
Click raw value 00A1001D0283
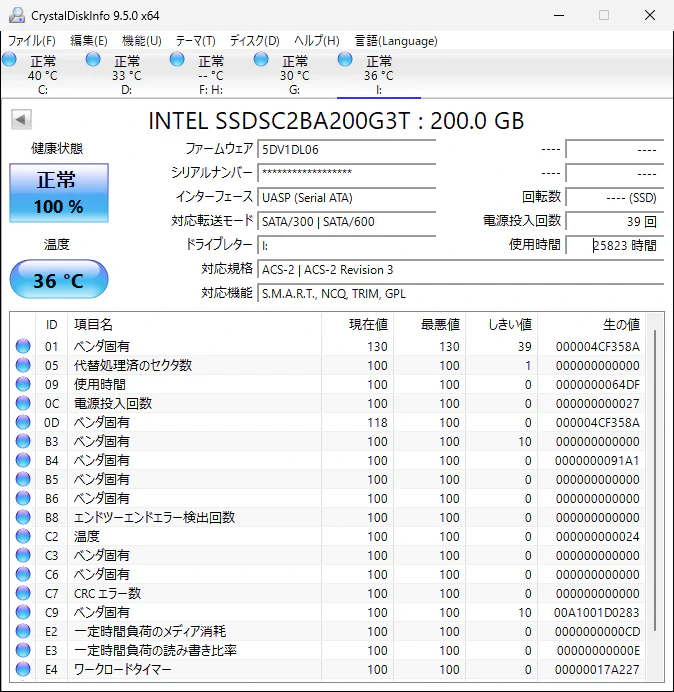point(596,612)
